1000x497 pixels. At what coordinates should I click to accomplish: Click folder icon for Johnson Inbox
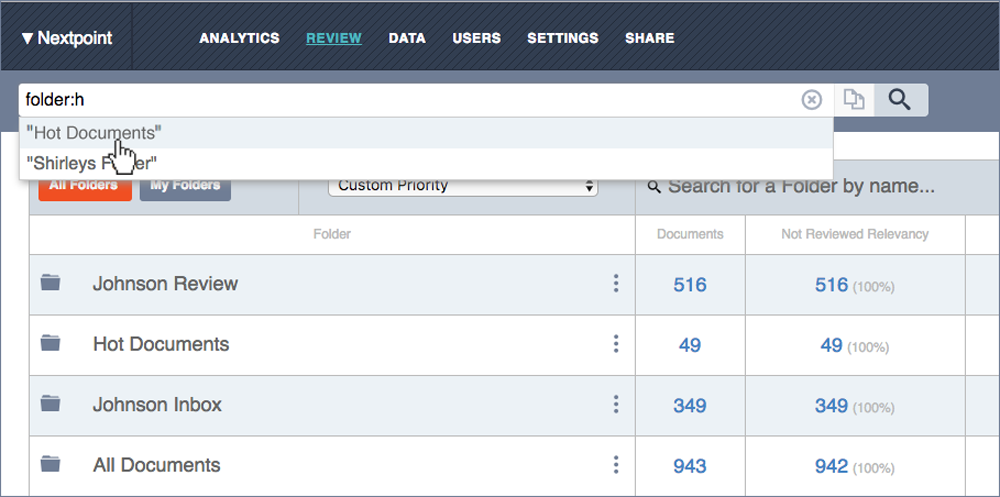pyautogui.click(x=50, y=403)
